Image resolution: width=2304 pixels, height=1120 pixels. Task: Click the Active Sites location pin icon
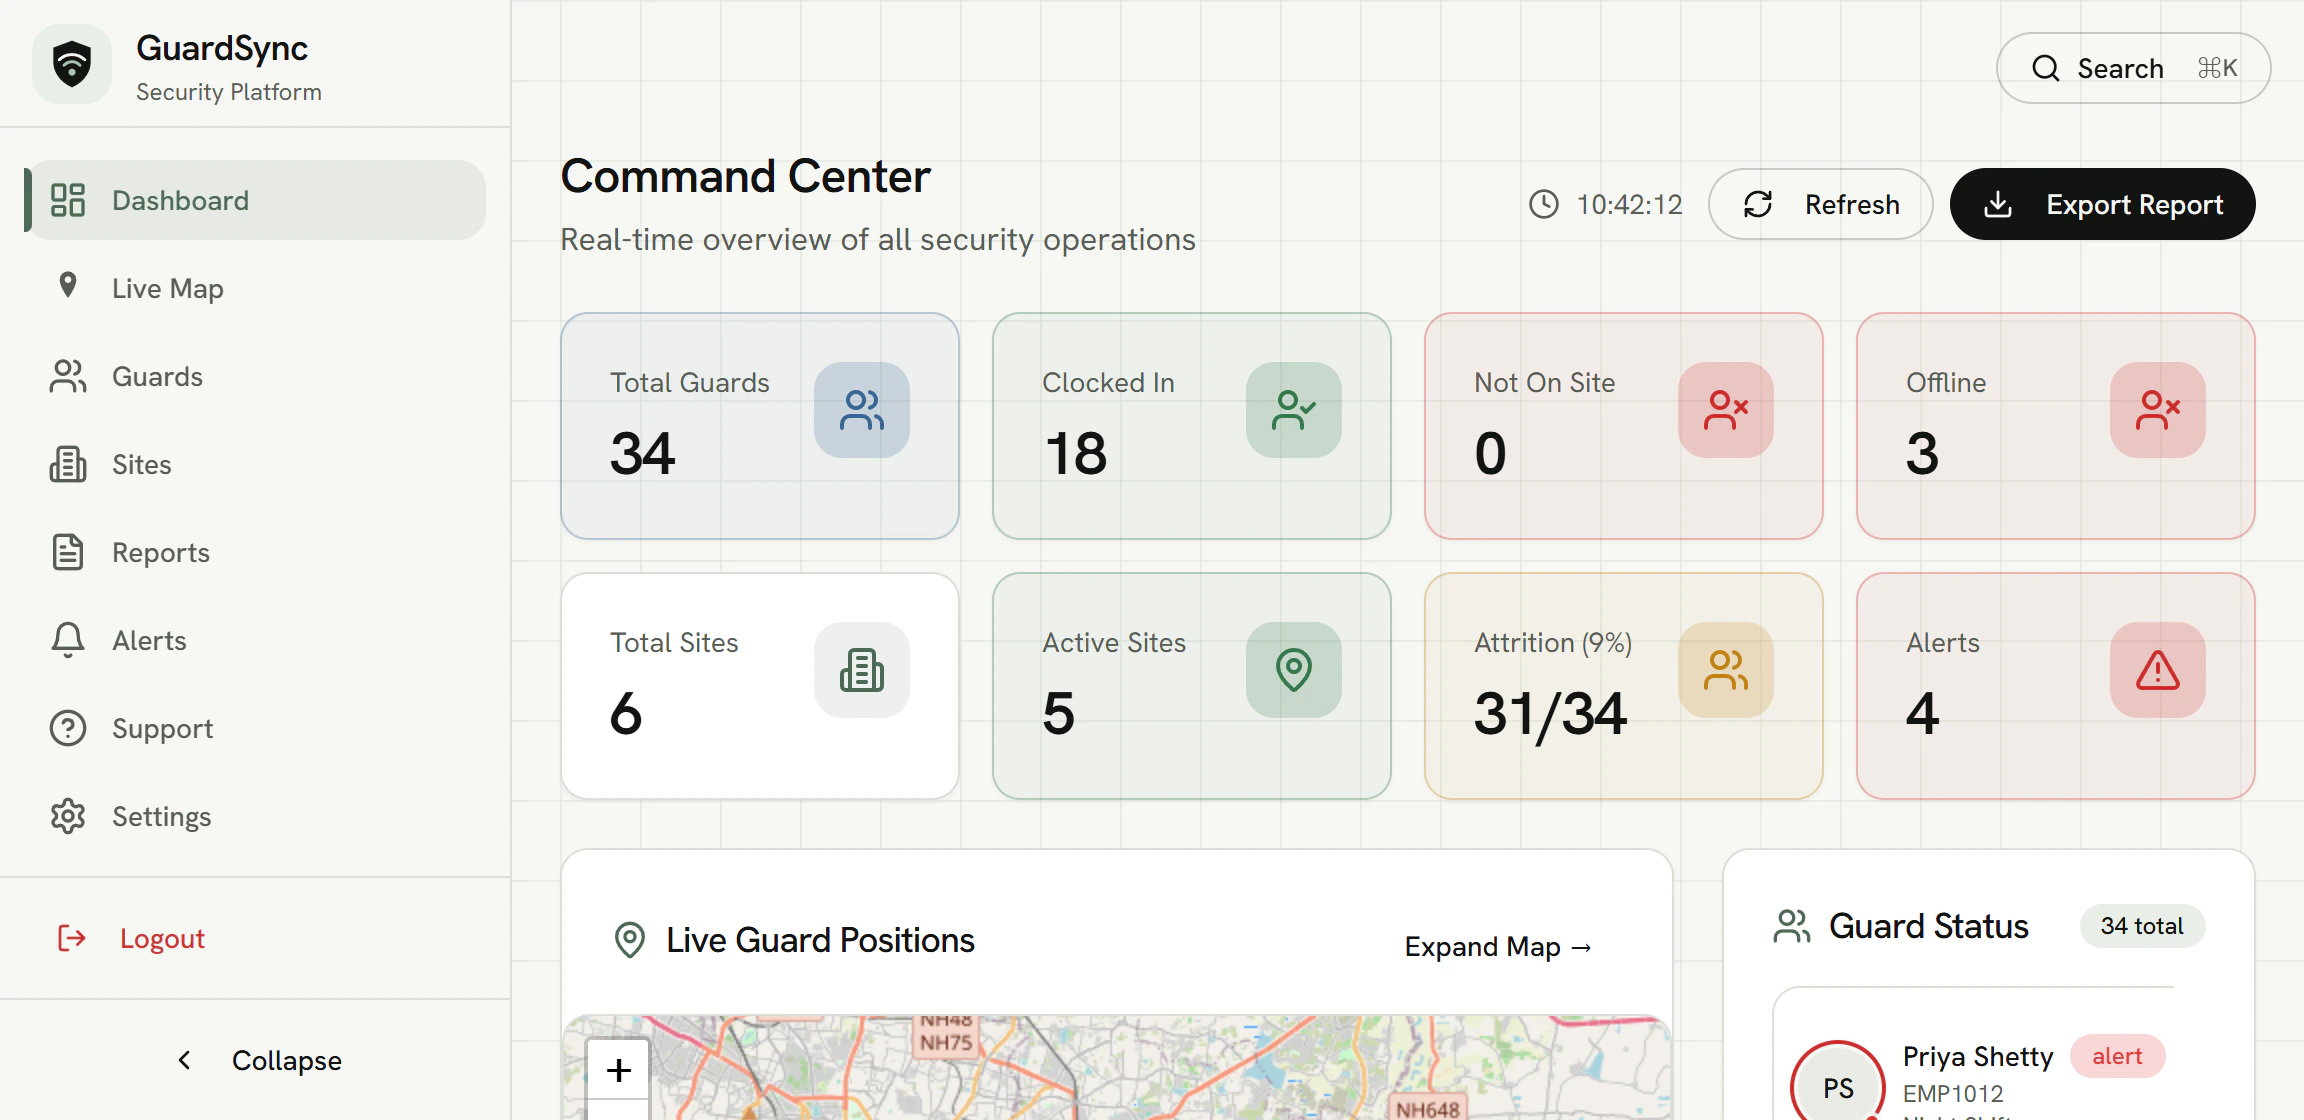coord(1294,670)
